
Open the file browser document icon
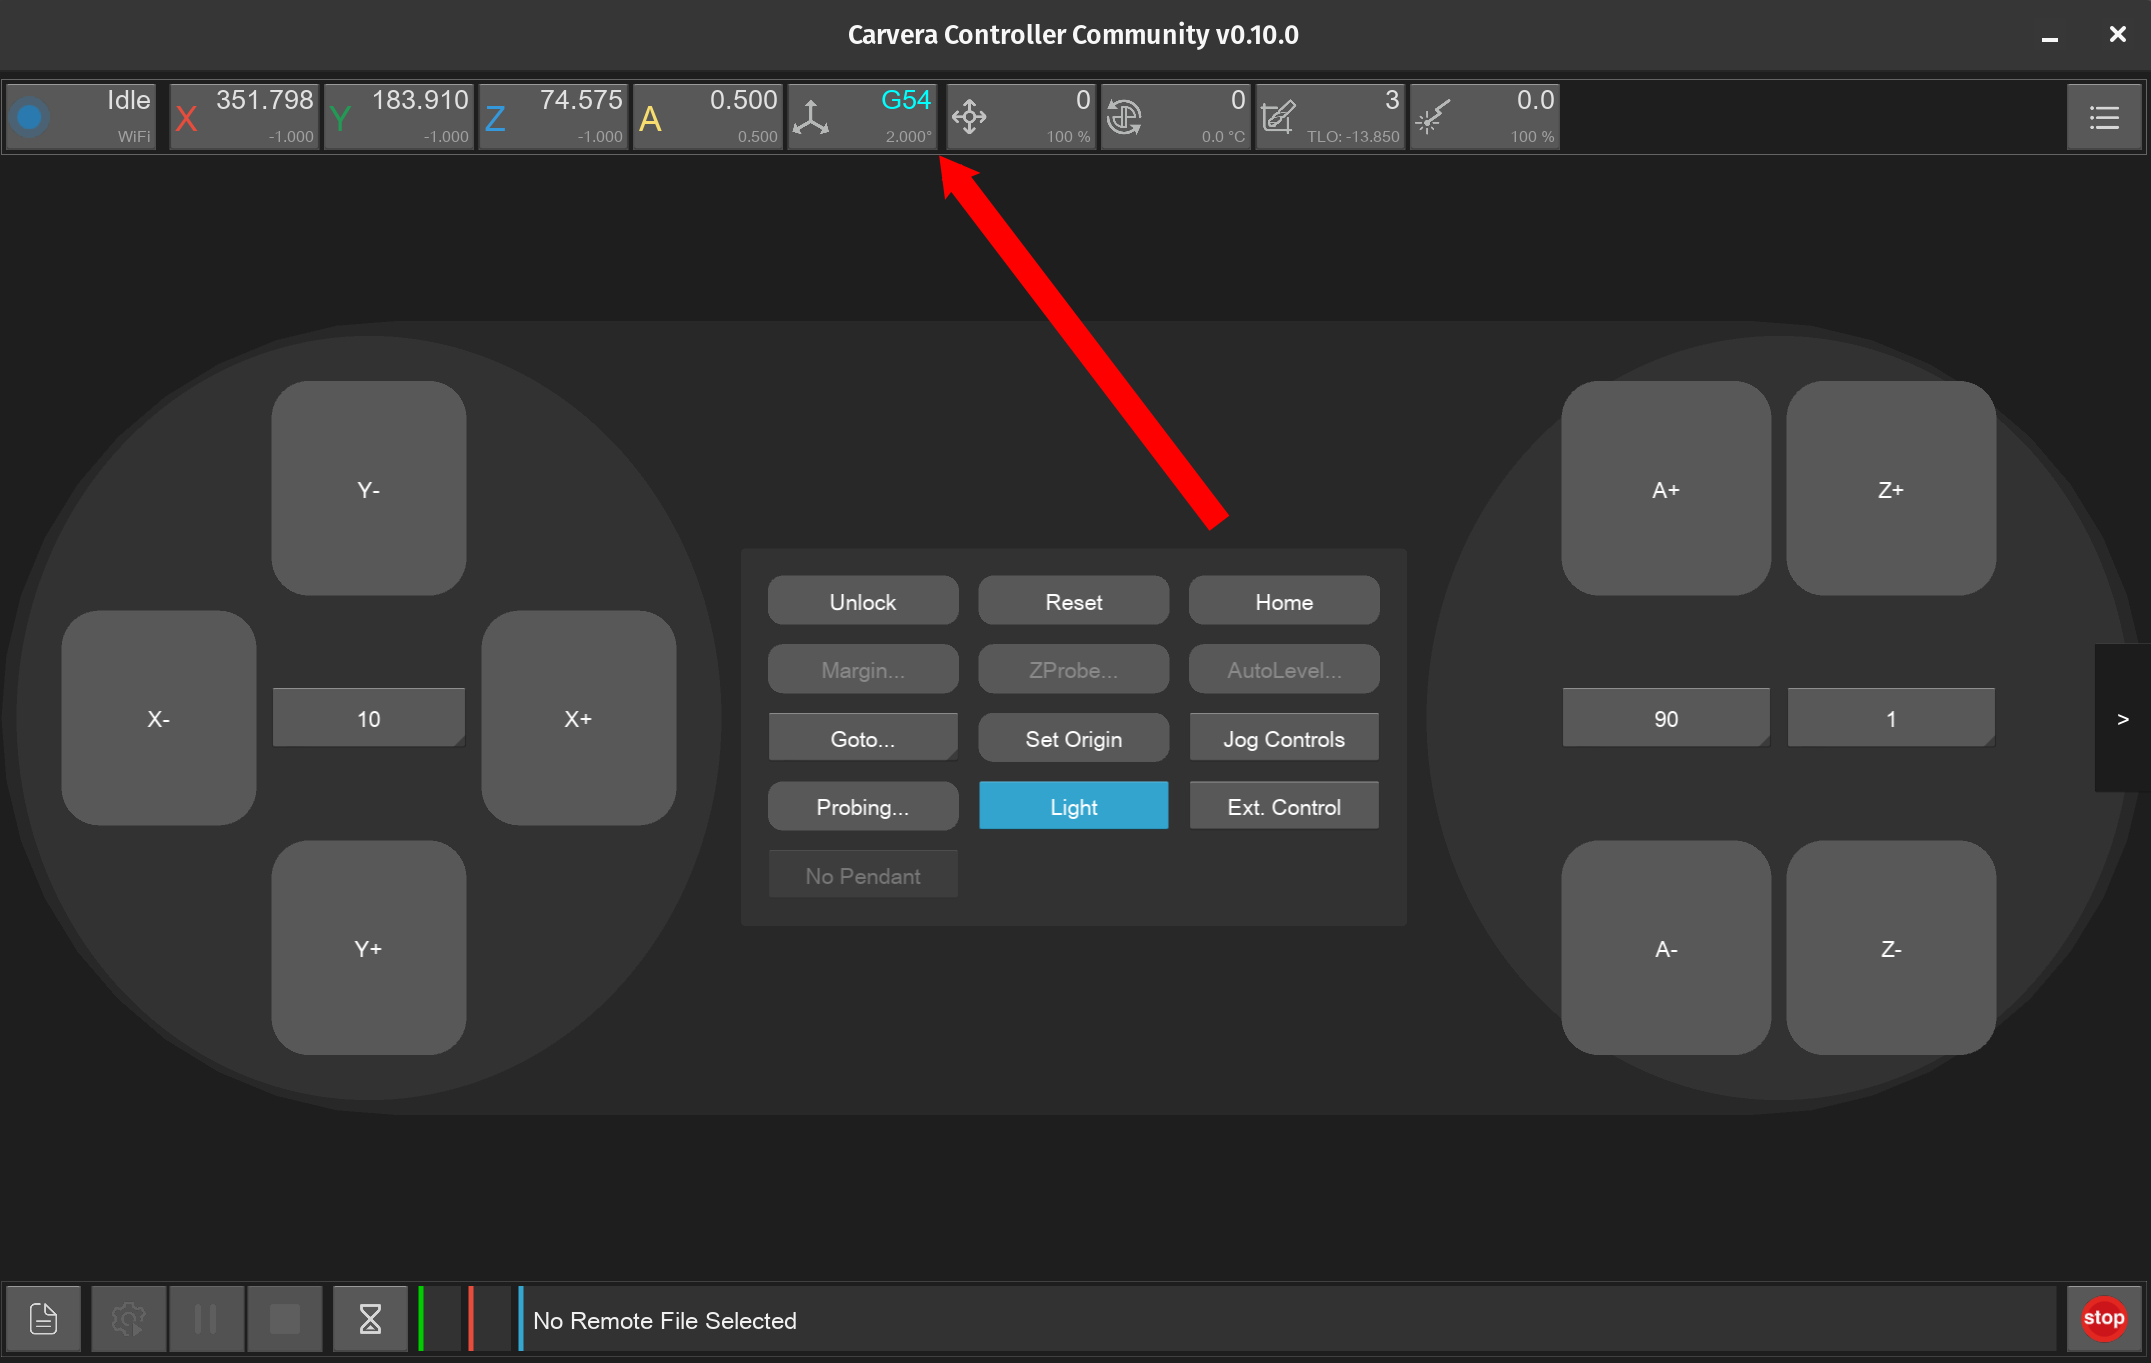(44, 1319)
